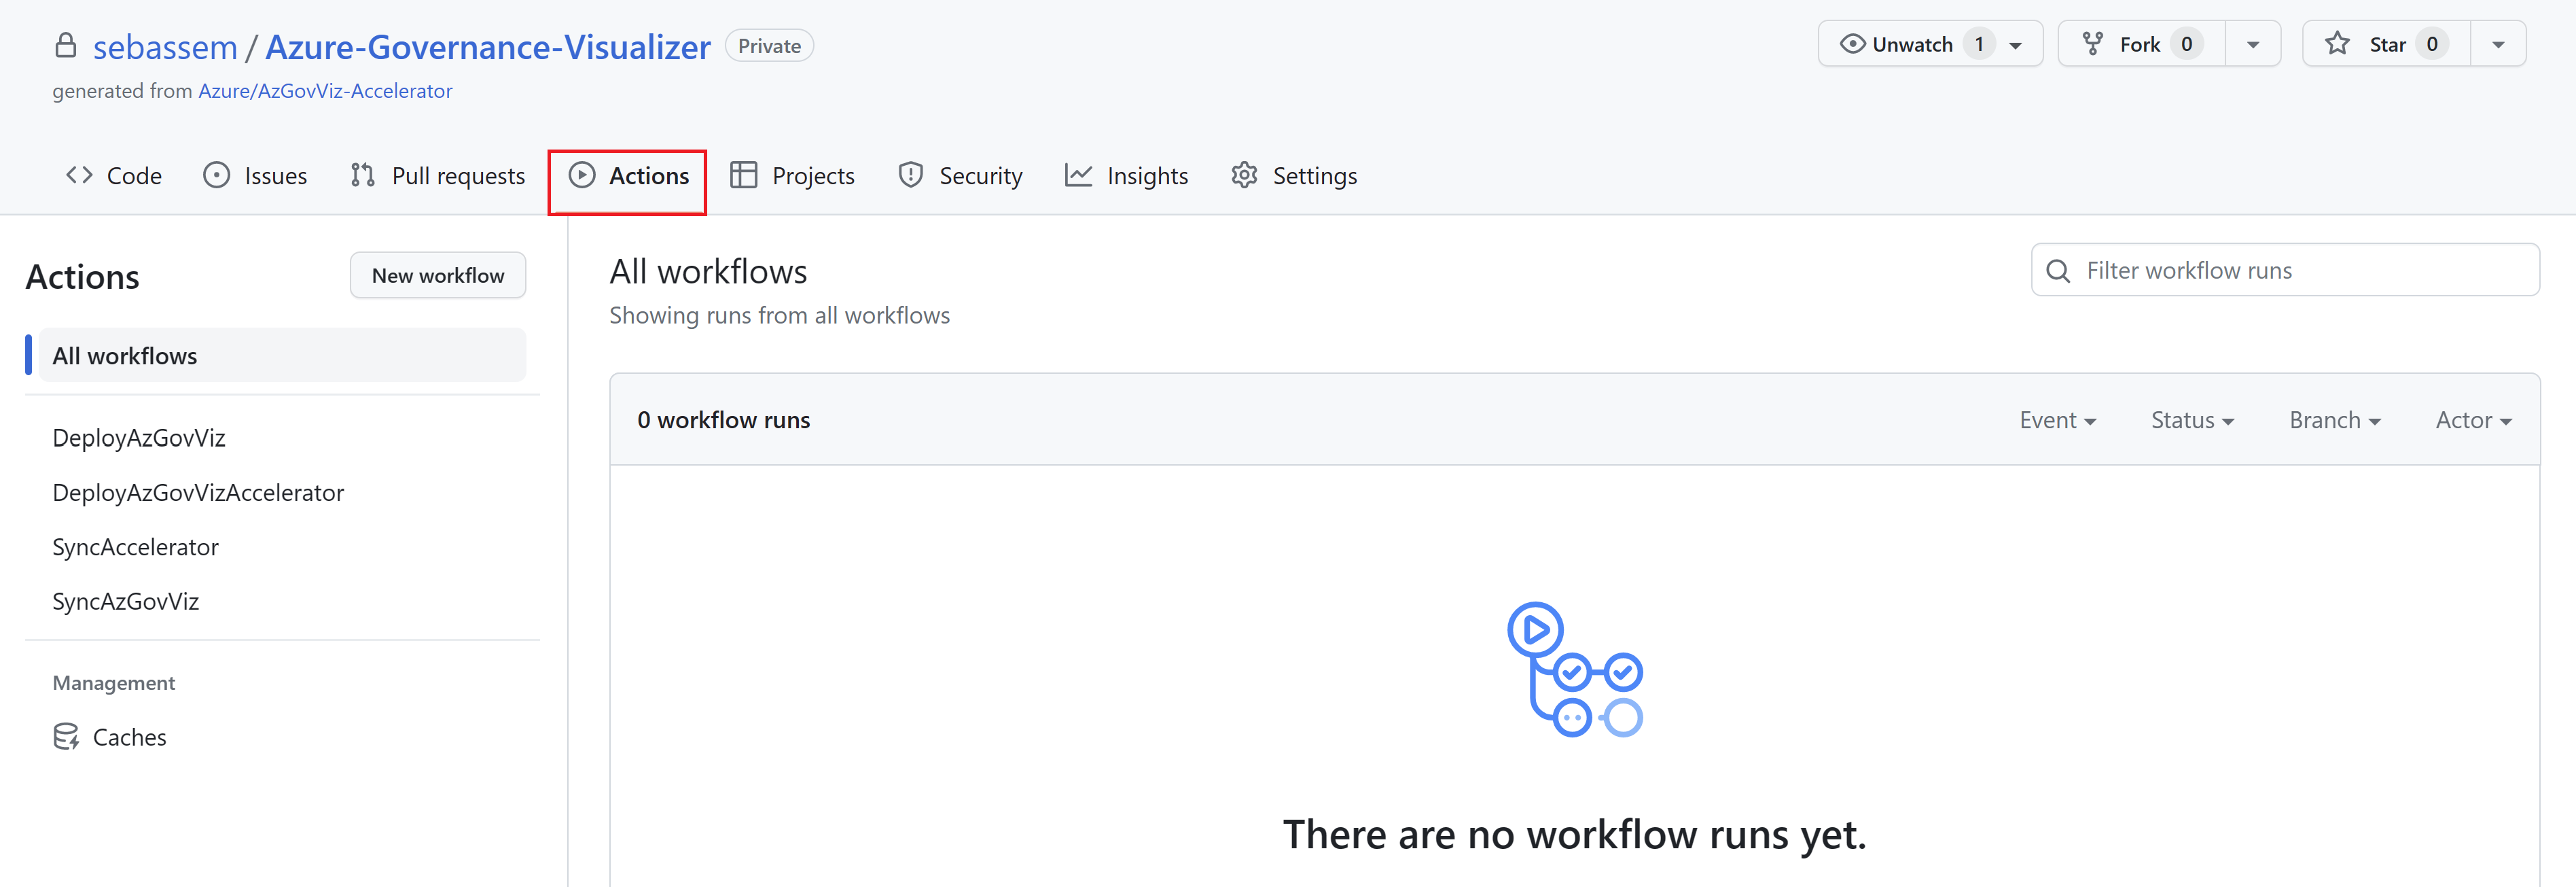Click the New workflow button
2576x887 pixels.
(437, 276)
